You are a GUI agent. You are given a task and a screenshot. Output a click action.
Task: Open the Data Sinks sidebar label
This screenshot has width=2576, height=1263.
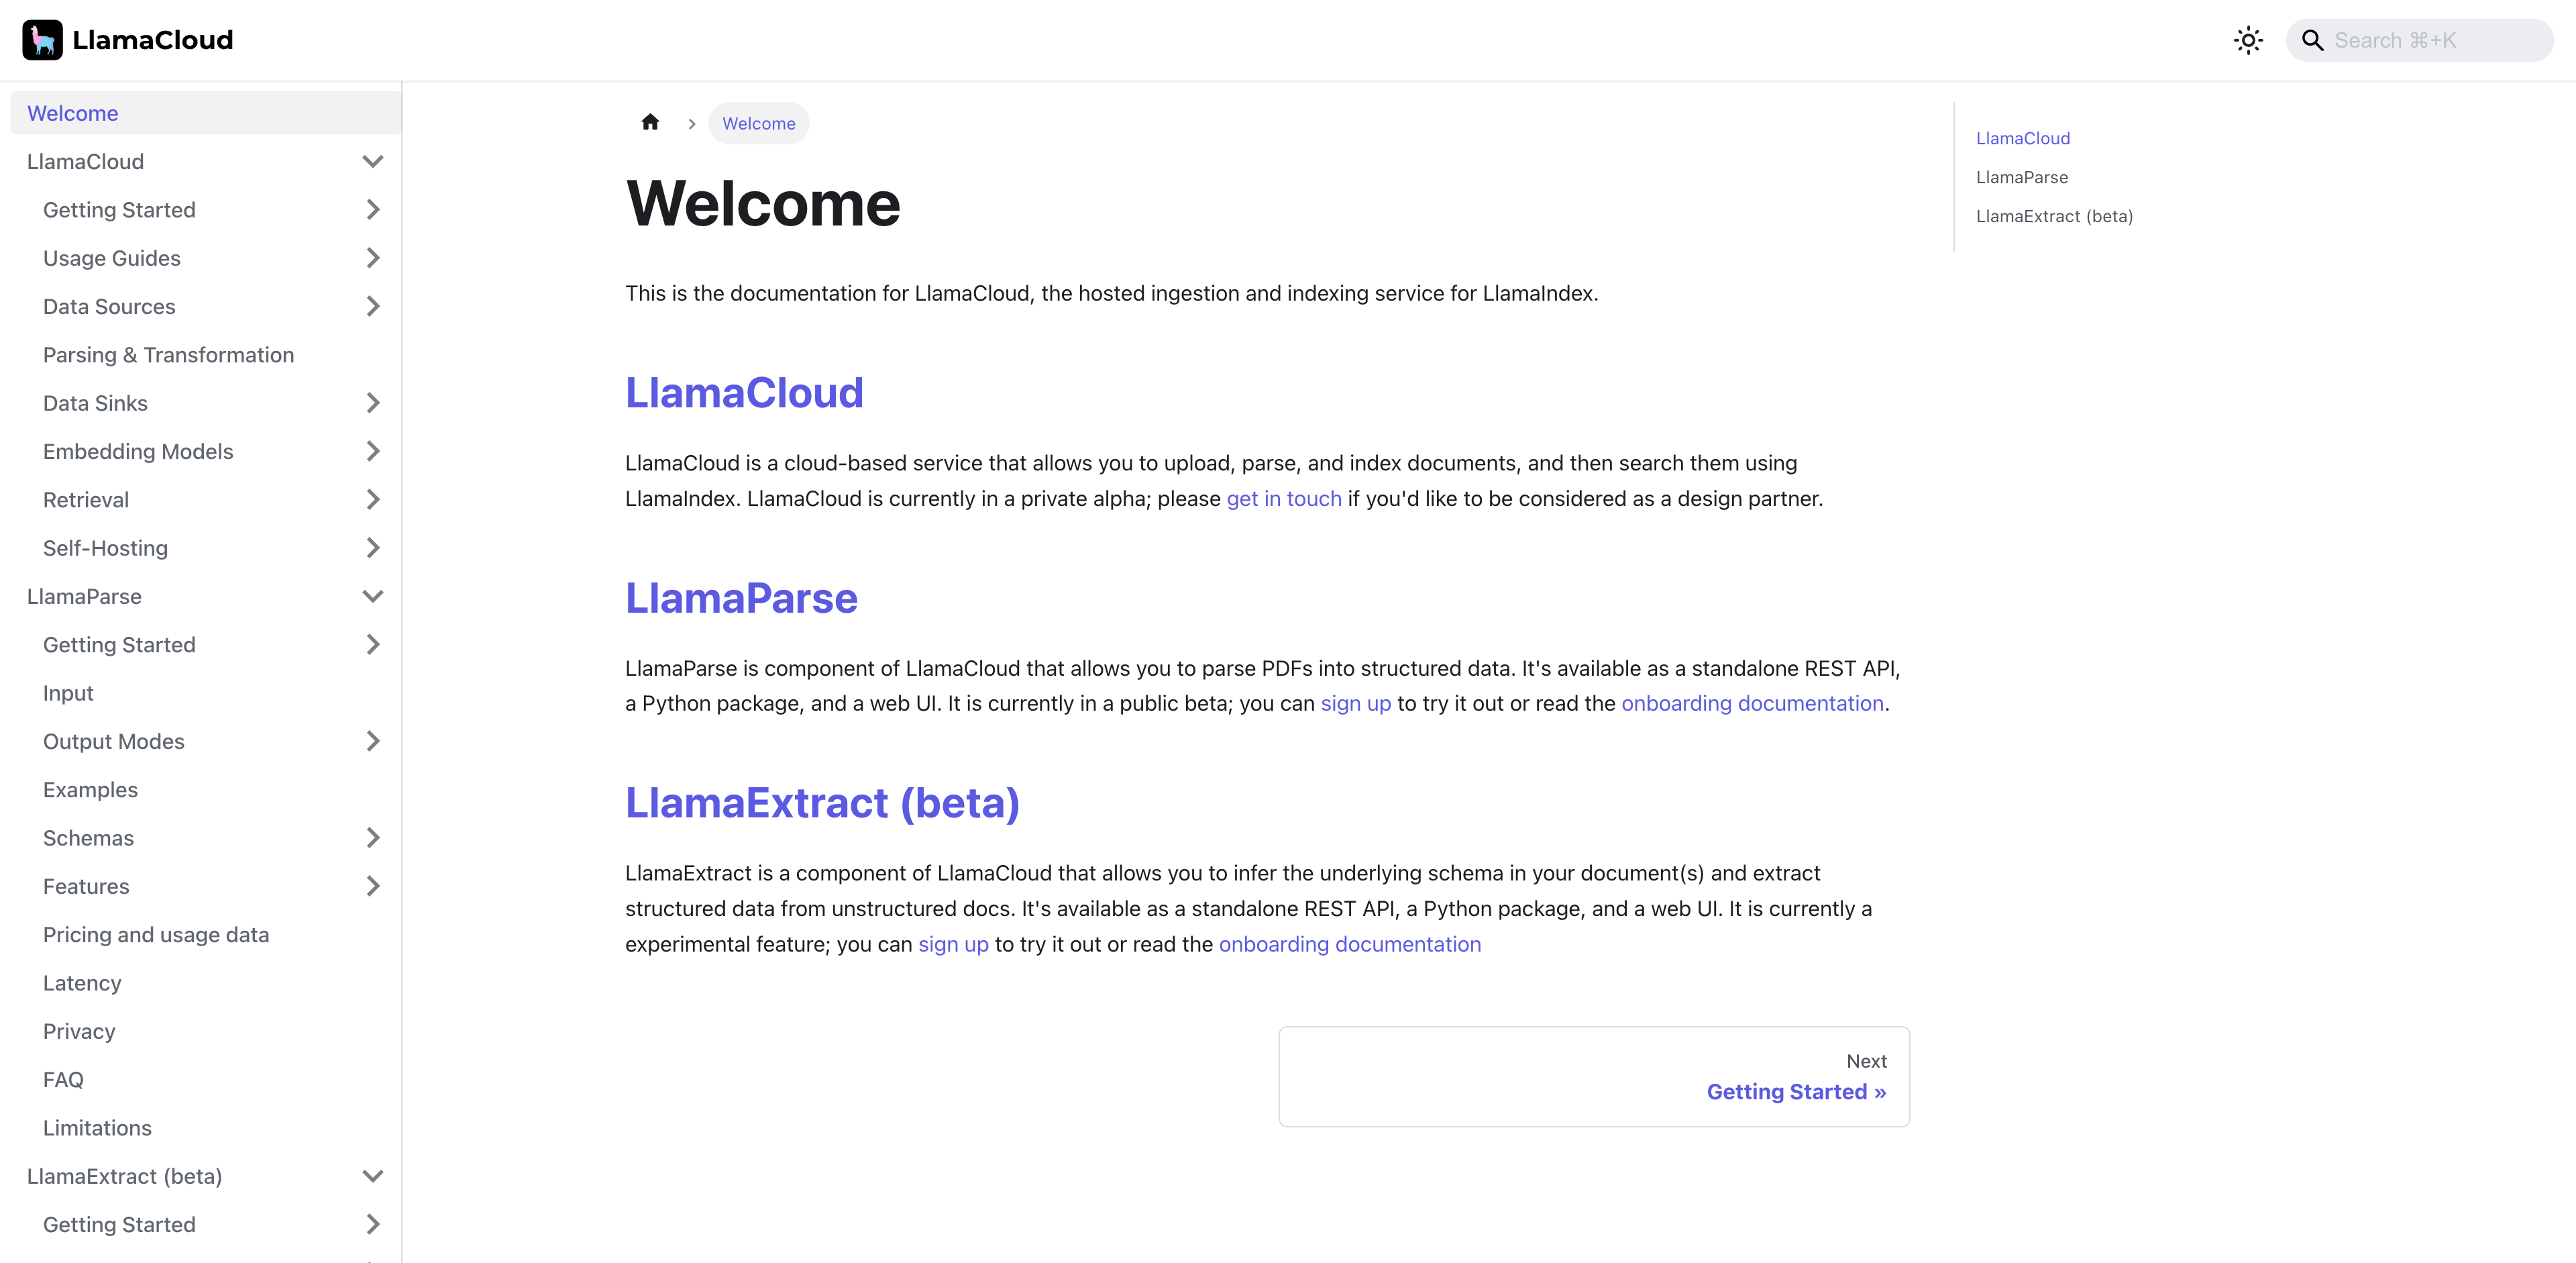click(x=95, y=403)
